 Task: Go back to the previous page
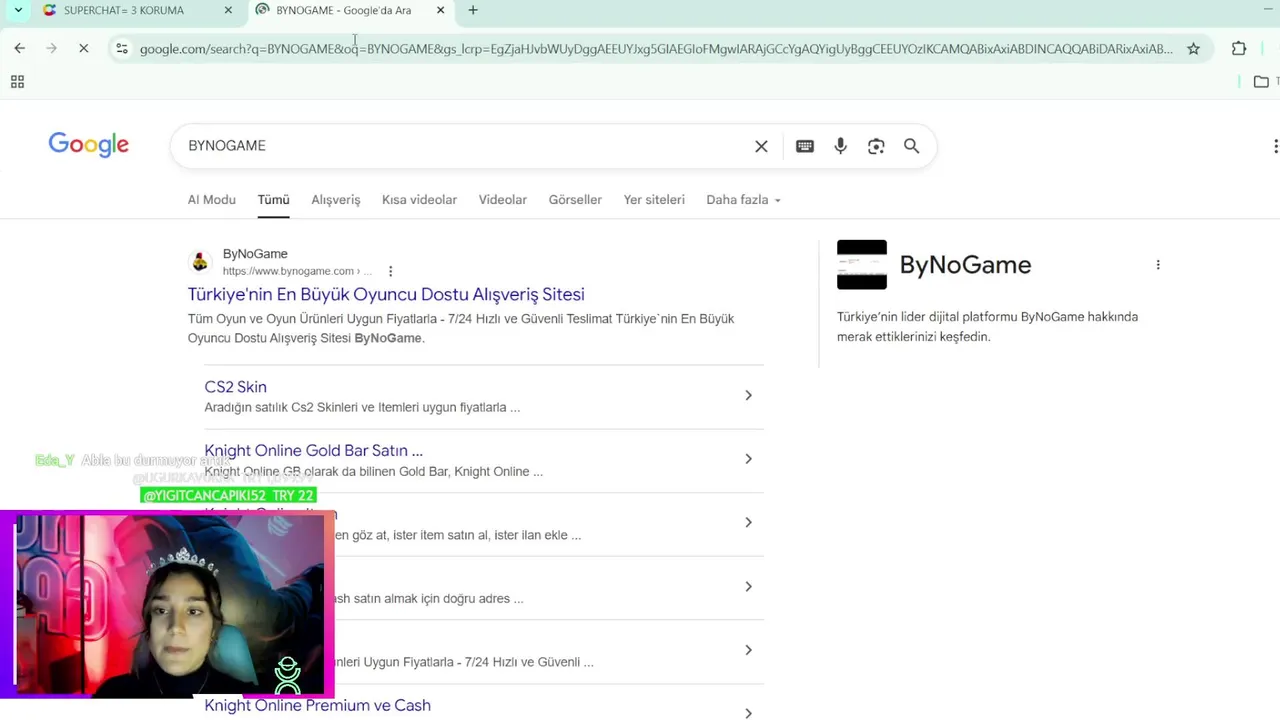pos(20,48)
